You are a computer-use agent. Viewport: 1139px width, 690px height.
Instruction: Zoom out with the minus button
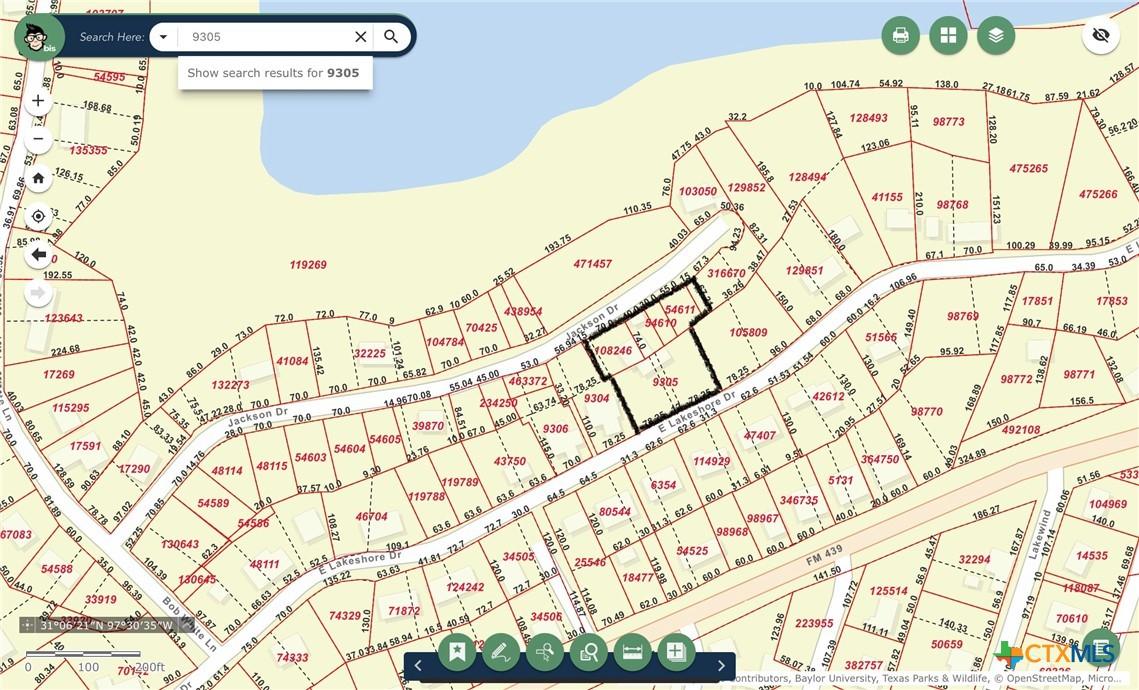tap(38, 139)
